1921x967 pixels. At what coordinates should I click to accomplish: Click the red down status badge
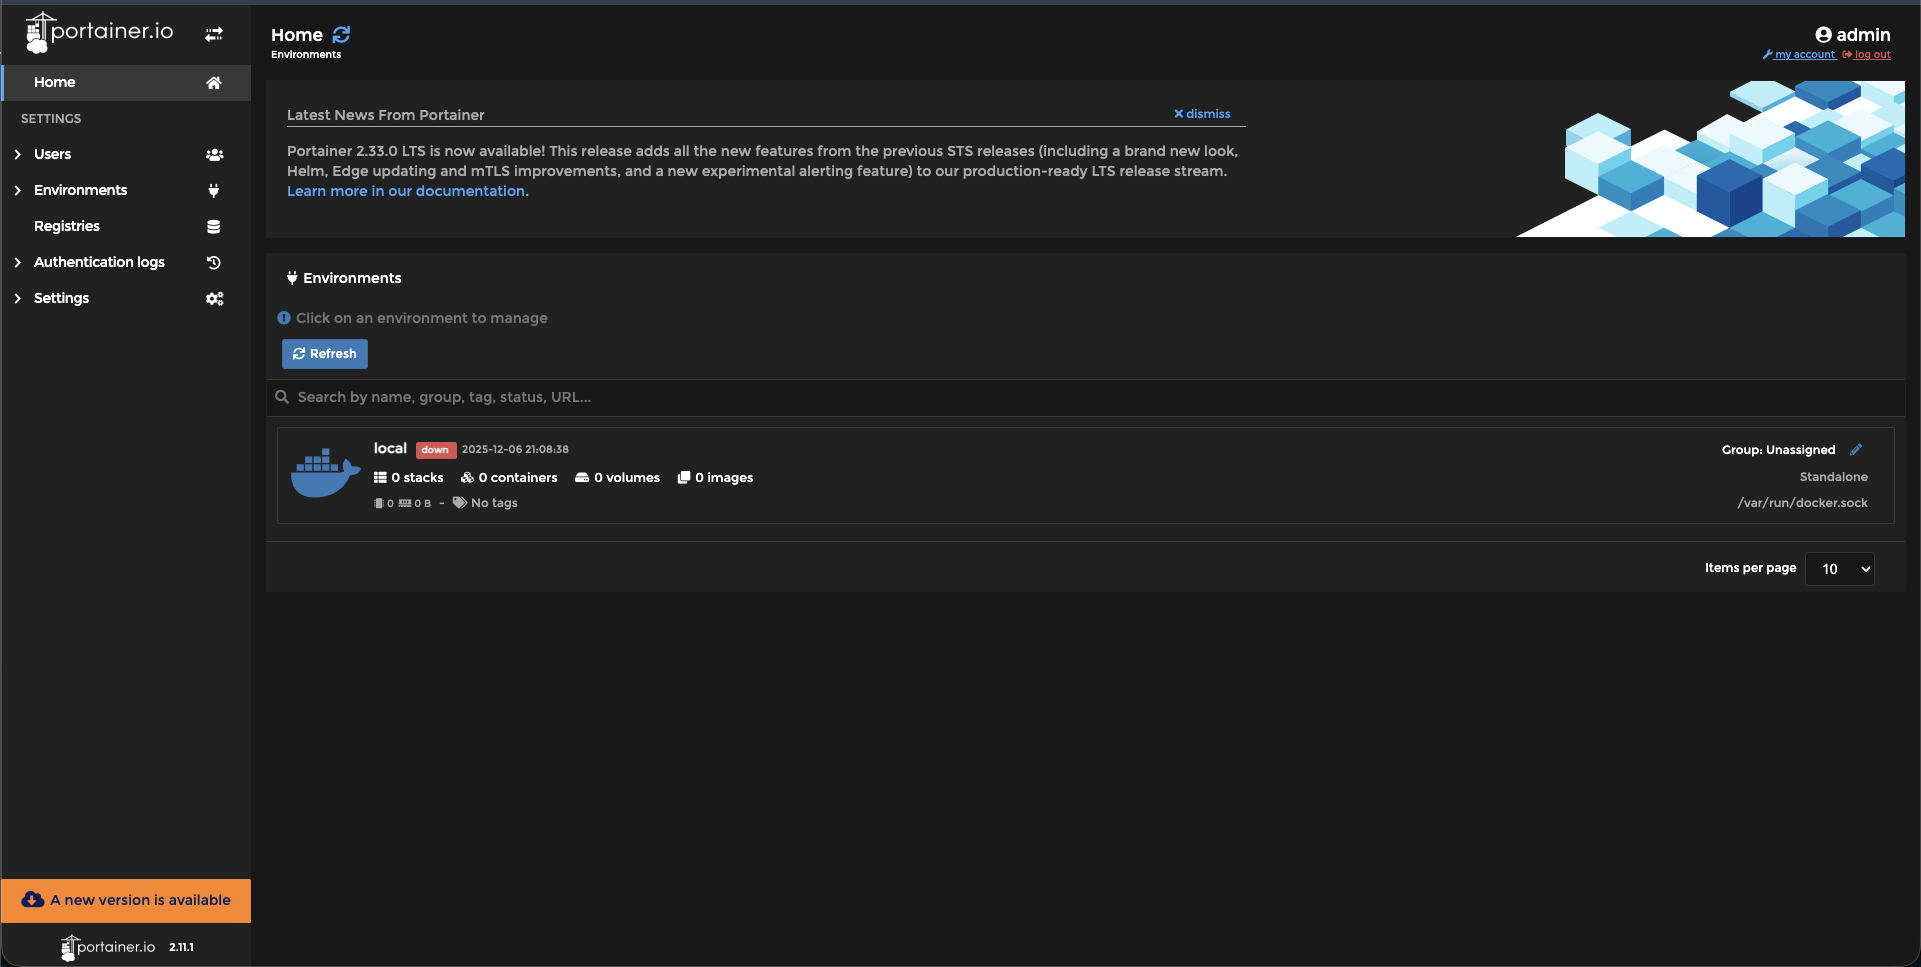(x=435, y=450)
